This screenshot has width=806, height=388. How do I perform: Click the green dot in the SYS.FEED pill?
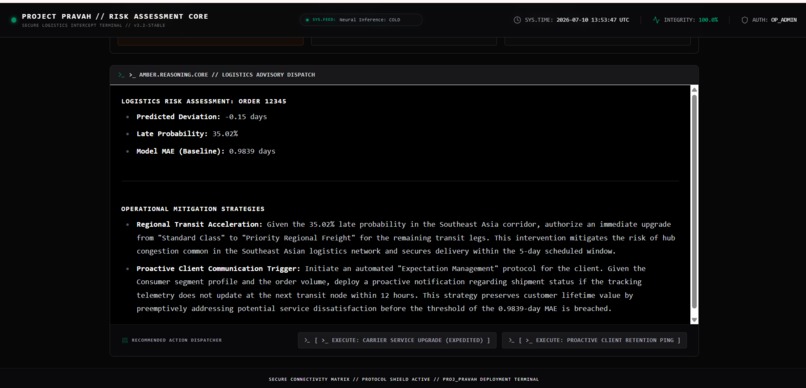308,20
